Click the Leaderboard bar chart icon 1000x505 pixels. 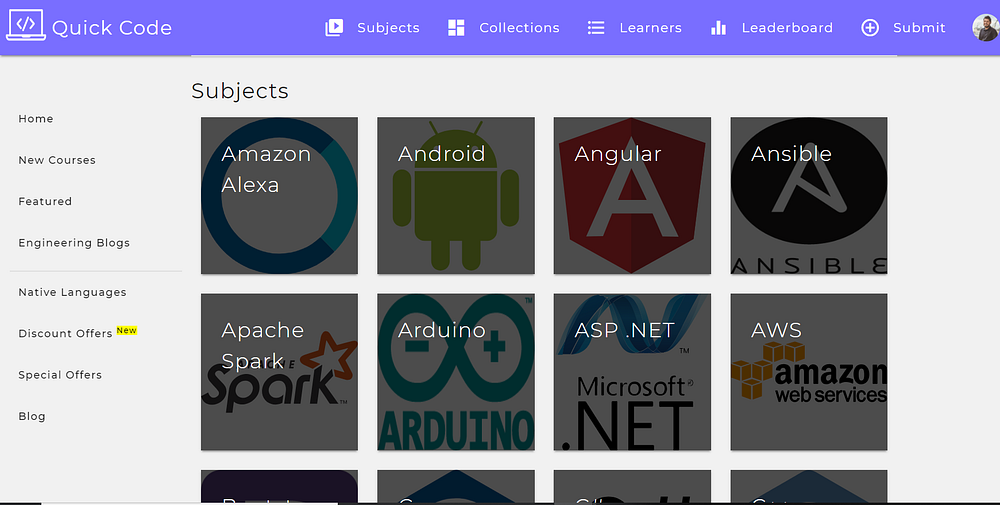[x=718, y=27]
